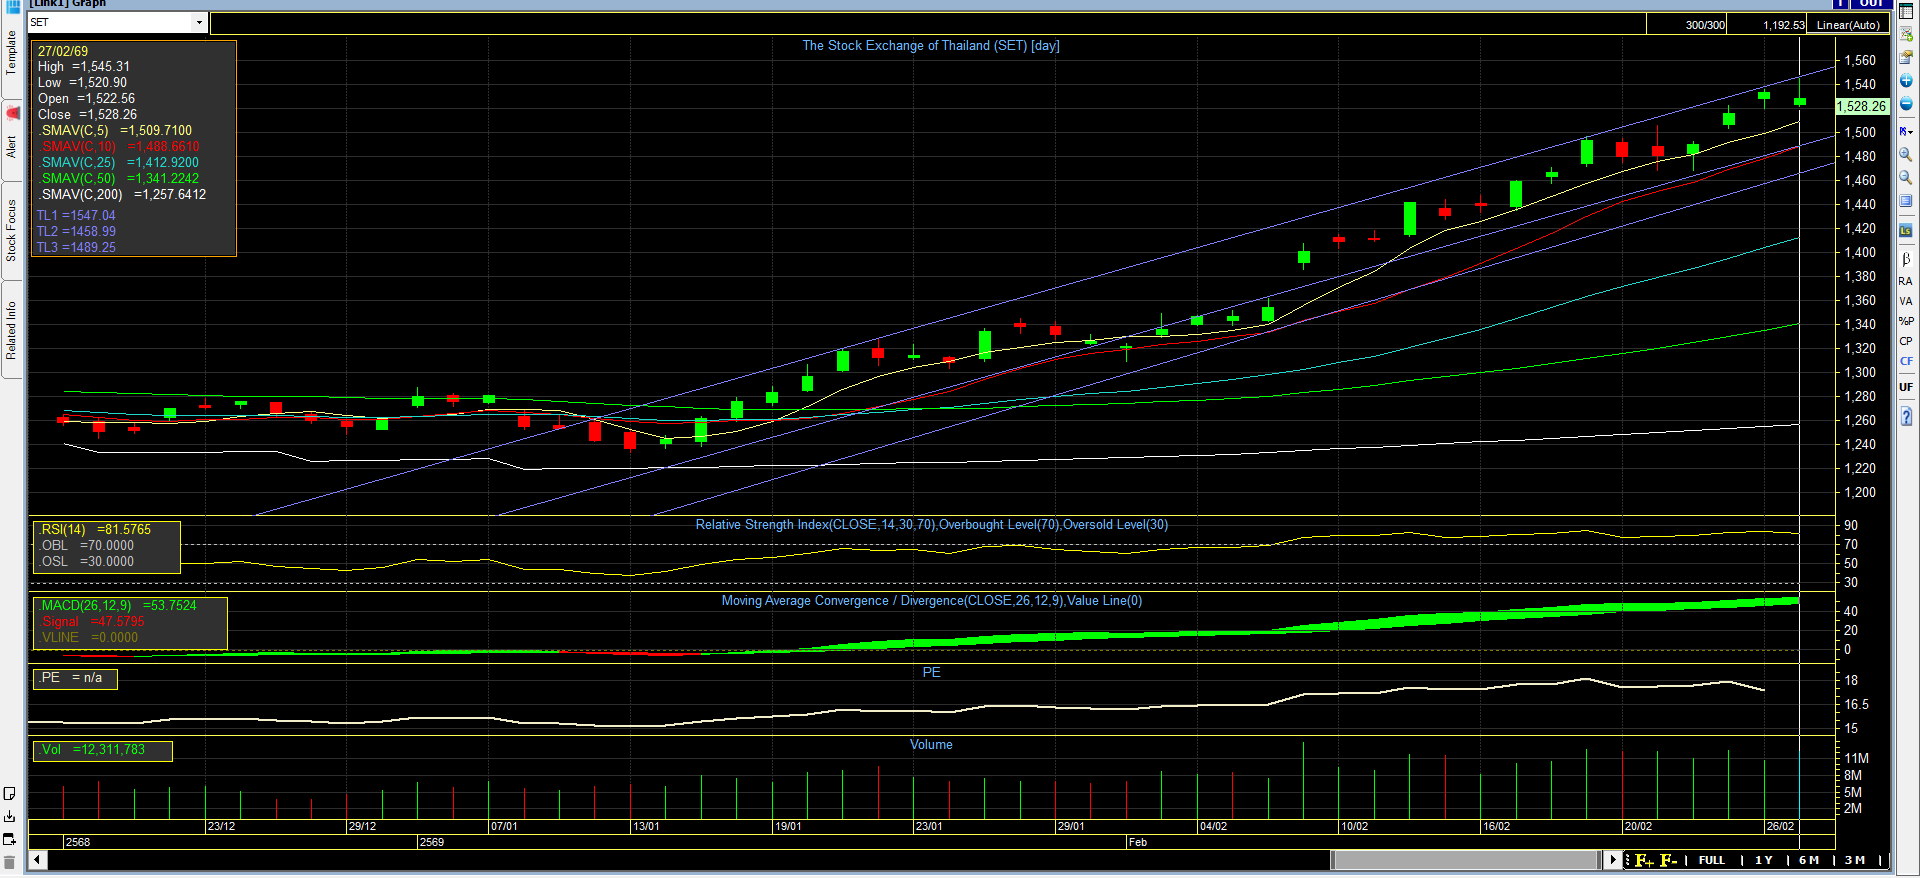Click the F+ button
Viewport: 1920px width, 878px height.
coord(1644,860)
